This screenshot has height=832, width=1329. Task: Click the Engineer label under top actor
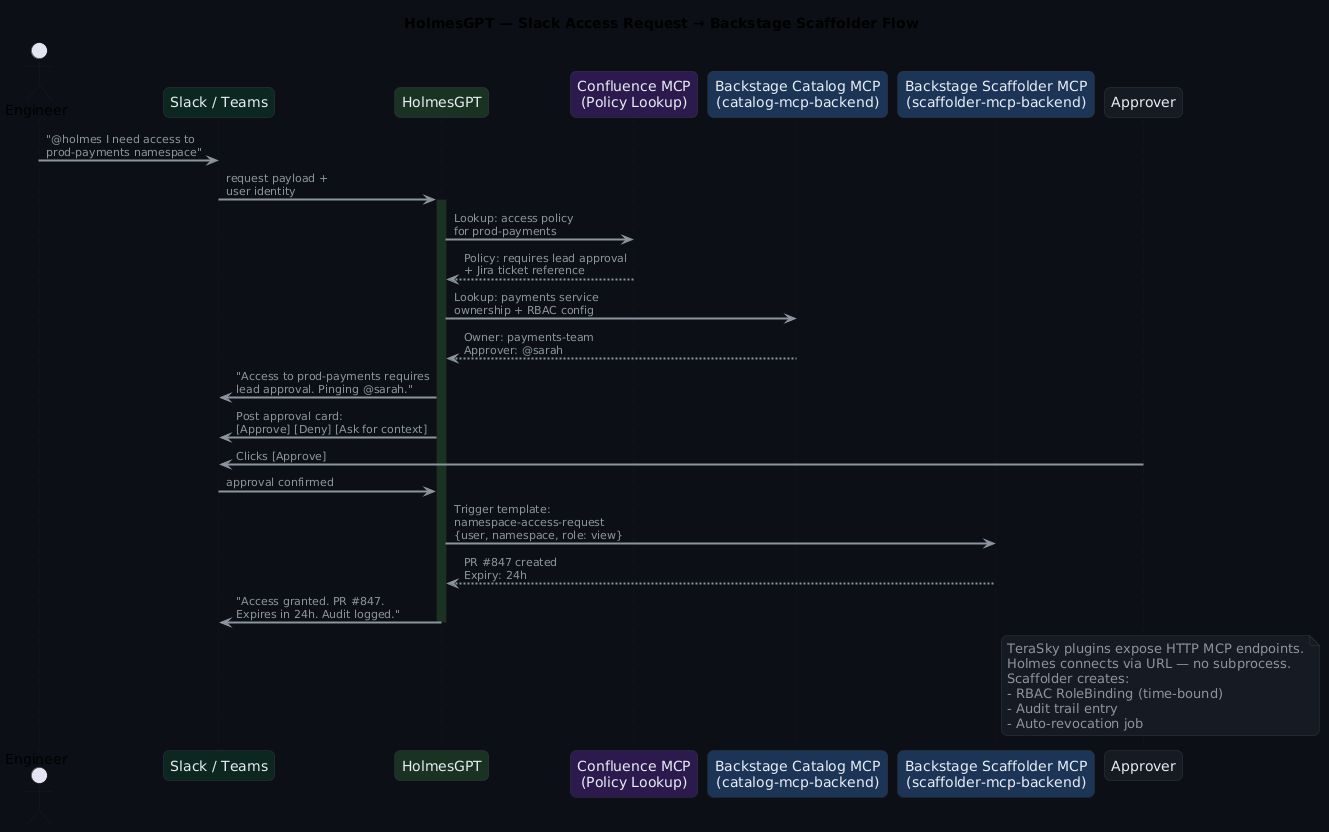click(36, 110)
